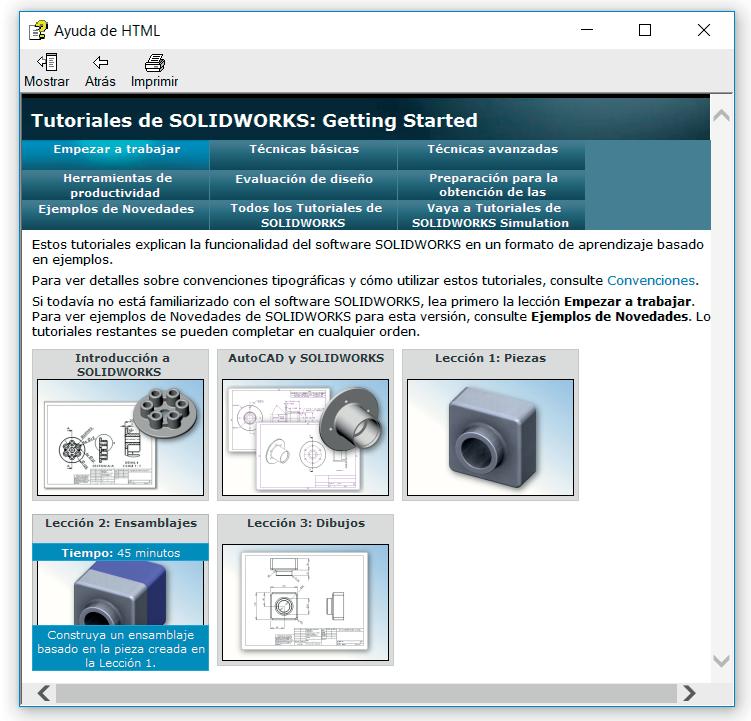Open Lección 1: Piezas thumbnail

click(490, 437)
